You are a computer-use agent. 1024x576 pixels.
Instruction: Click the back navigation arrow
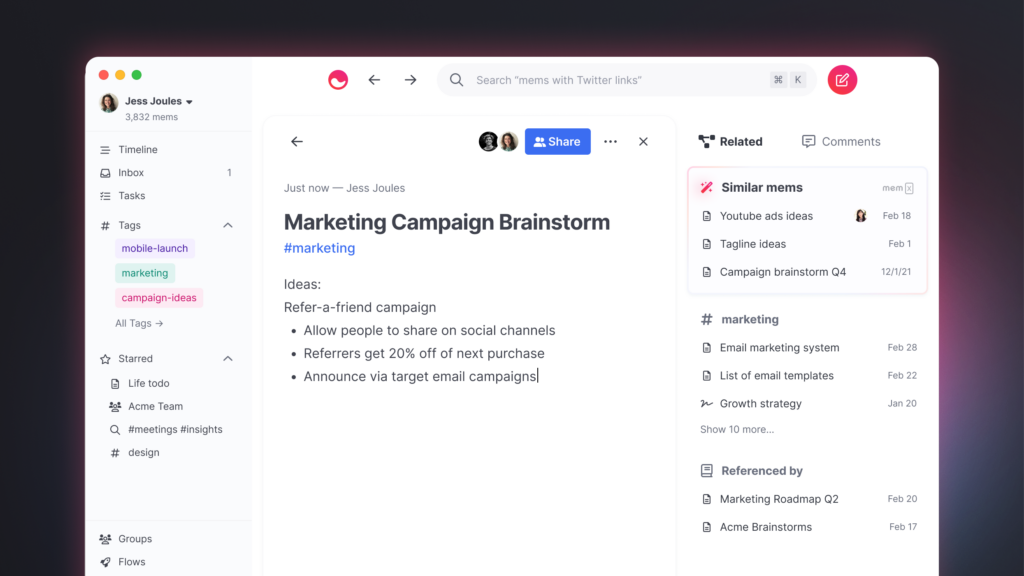pyautogui.click(x=374, y=80)
